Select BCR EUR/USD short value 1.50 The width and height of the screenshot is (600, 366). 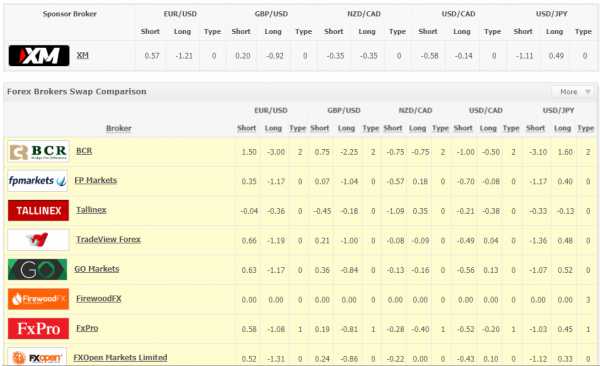(249, 152)
